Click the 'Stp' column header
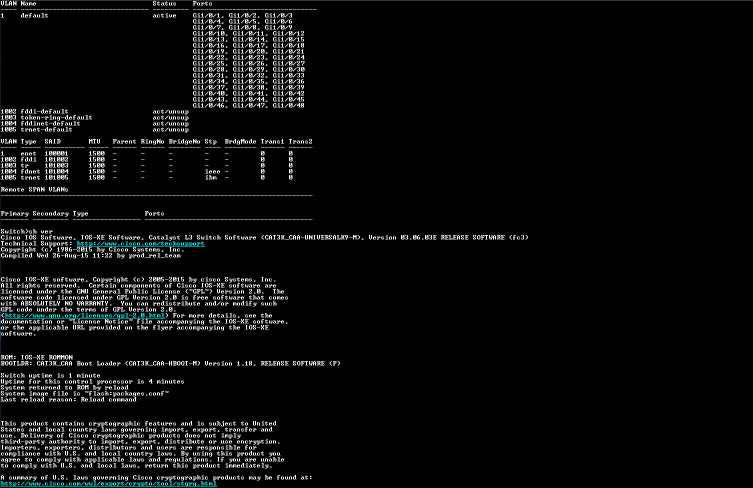The image size is (753, 488). (x=211, y=141)
